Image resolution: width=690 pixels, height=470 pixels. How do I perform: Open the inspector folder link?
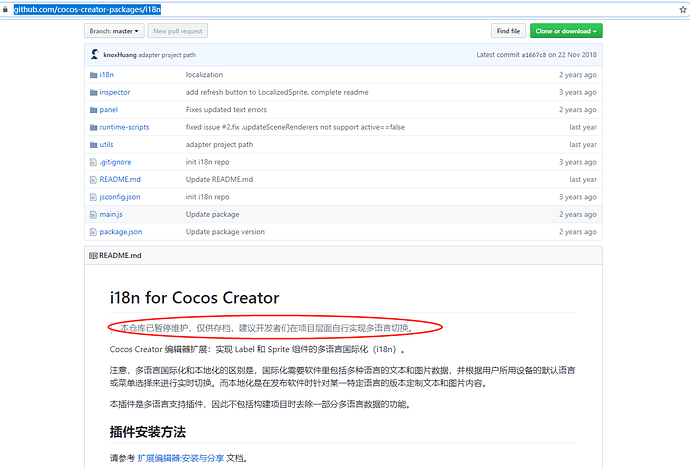pos(115,92)
